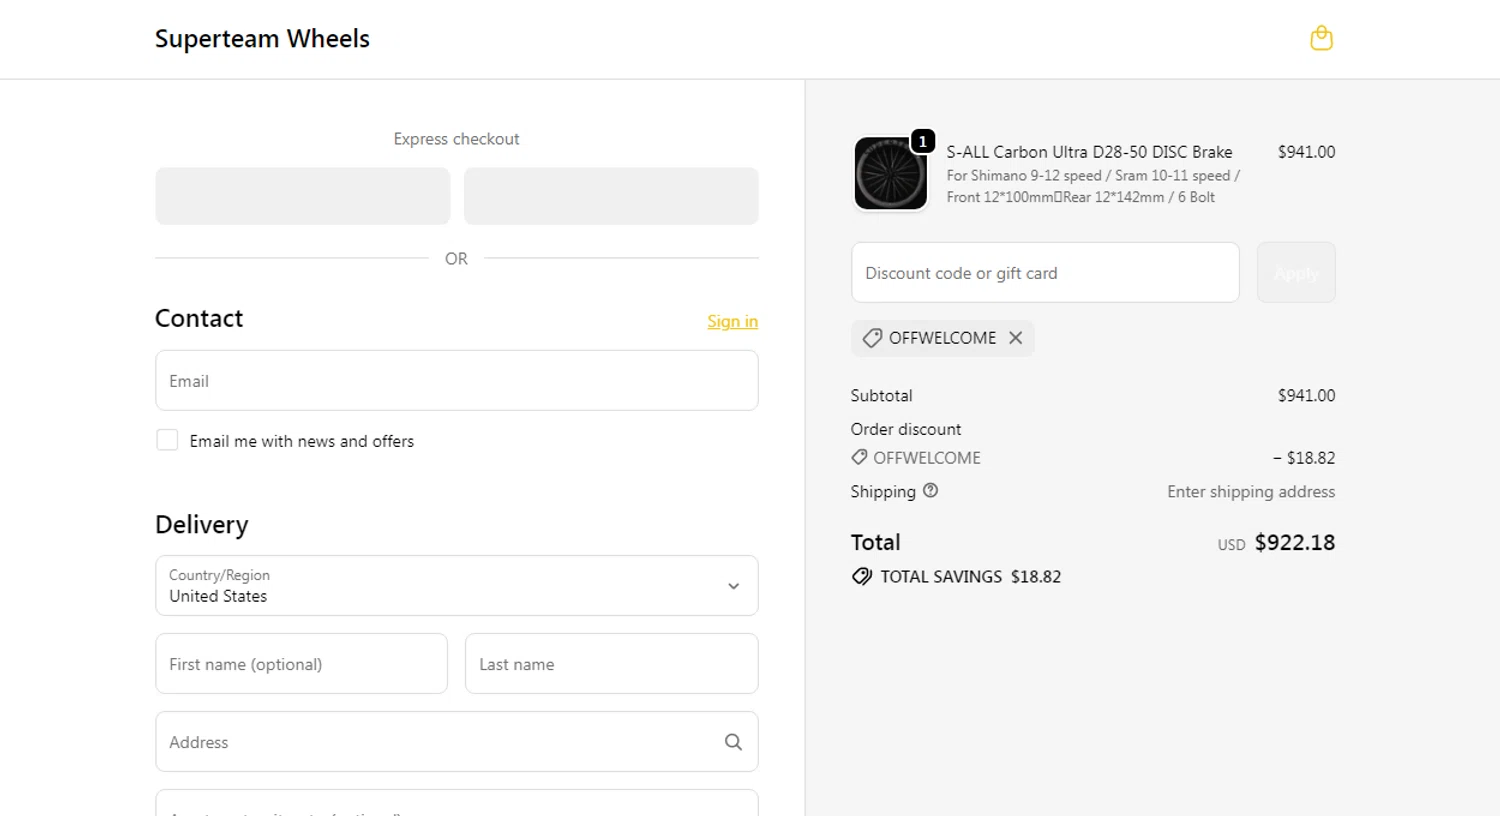Enable Email me with news and offers
Viewport: 1500px width, 816px height.
tap(167, 440)
